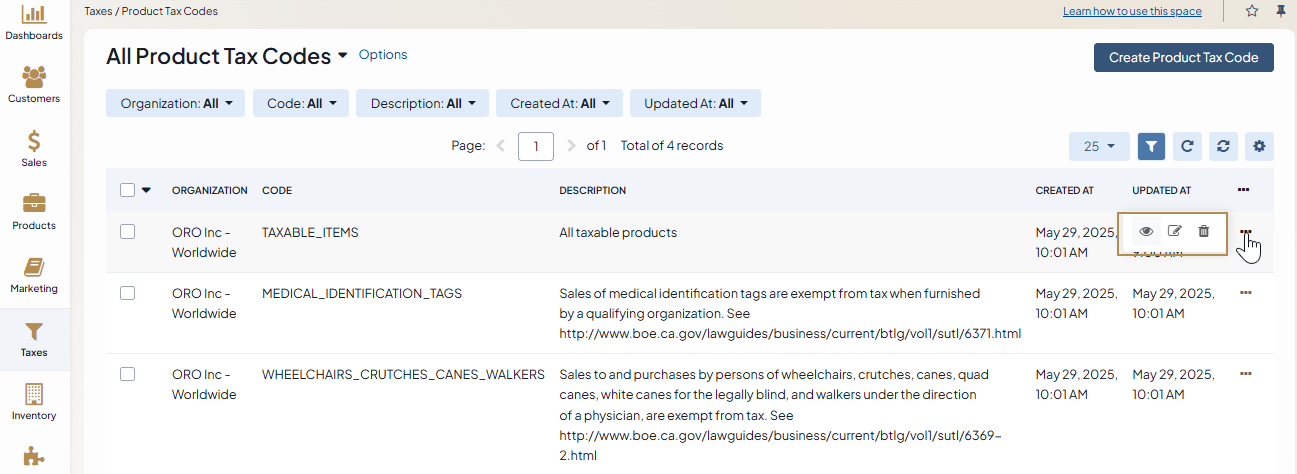Screen dimensions: 1297x474
Task: Open the 25 per-page size dropdown
Action: pos(1099,146)
